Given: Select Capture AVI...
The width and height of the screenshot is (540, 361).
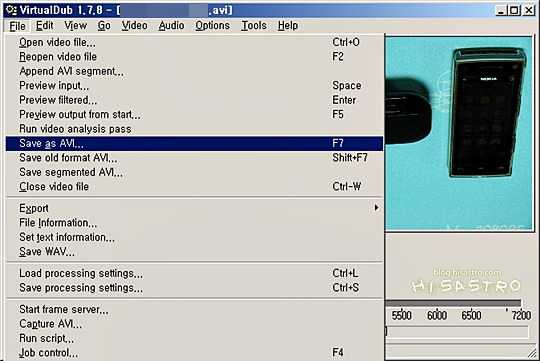Looking at the screenshot, I should pyautogui.click(x=194, y=324).
